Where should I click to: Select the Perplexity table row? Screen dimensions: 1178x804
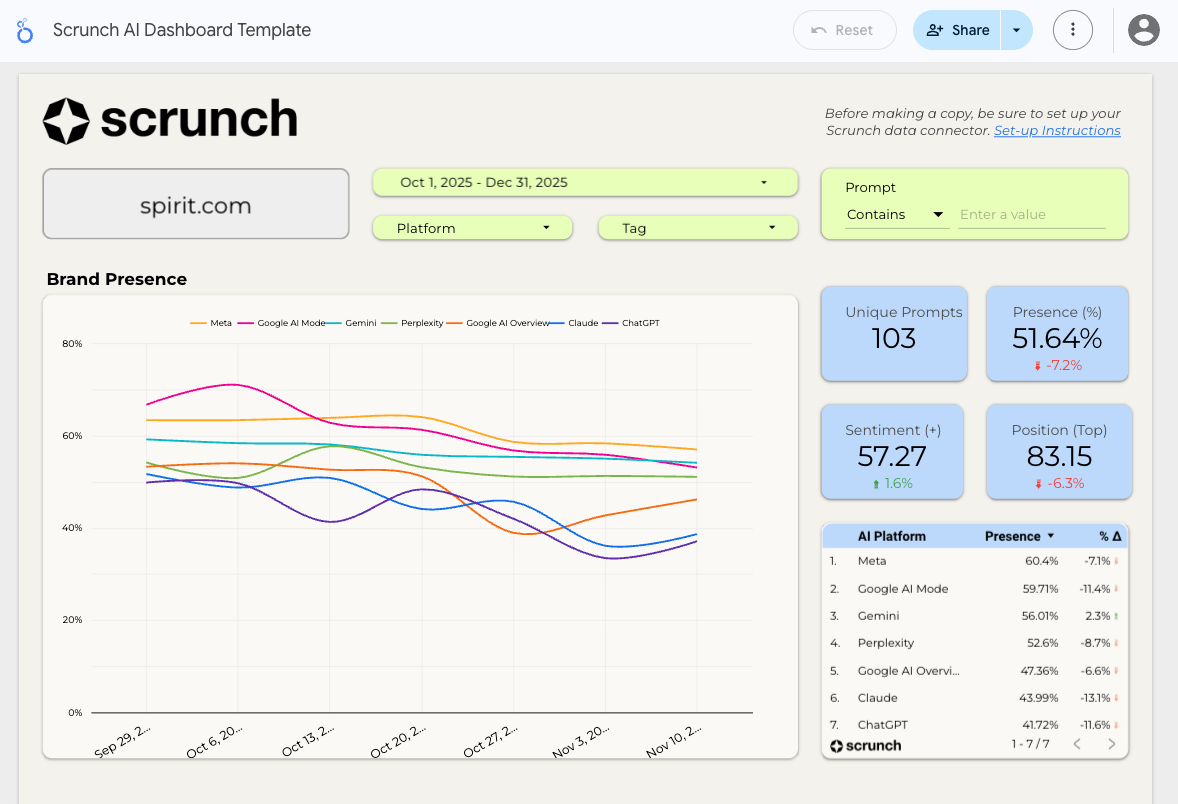(974, 643)
